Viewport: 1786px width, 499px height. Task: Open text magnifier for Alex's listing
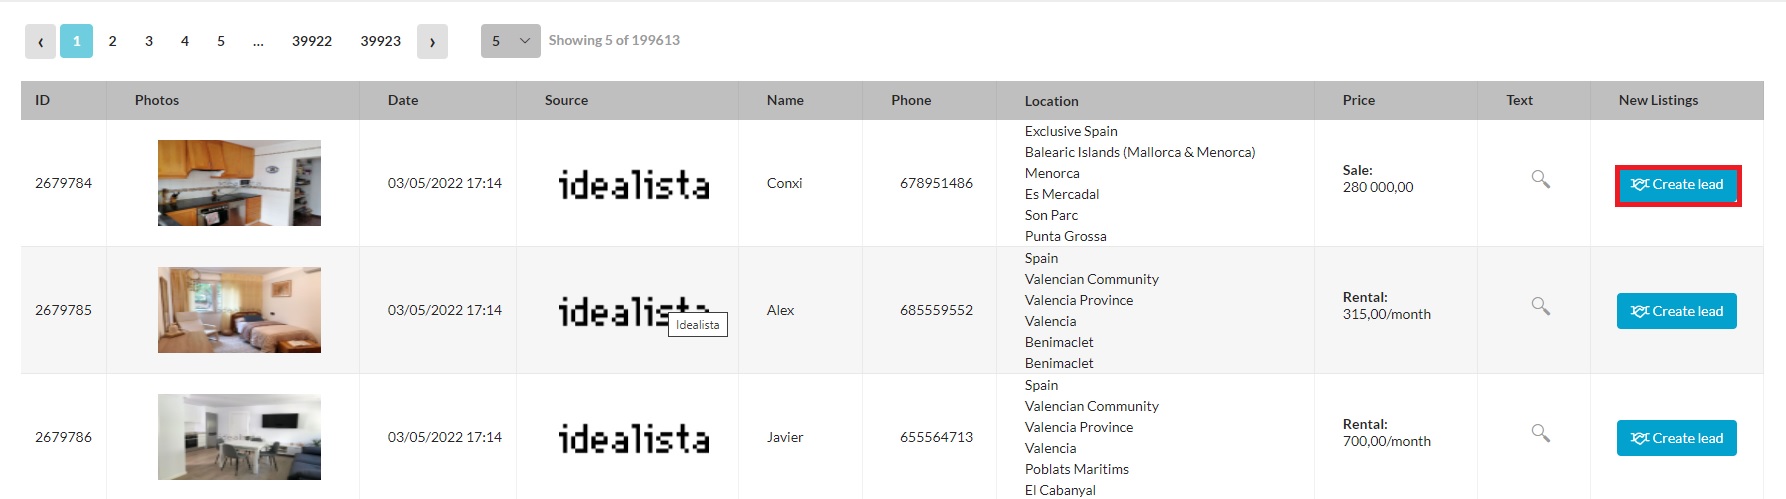click(x=1540, y=306)
